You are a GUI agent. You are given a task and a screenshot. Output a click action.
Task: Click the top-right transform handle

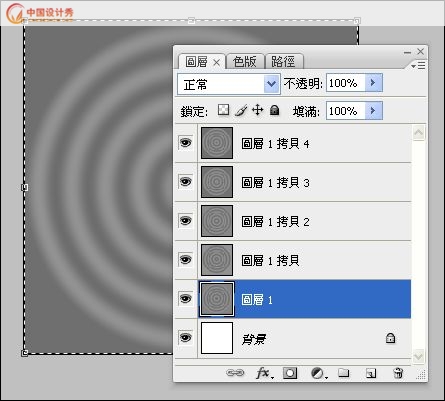coord(357,21)
